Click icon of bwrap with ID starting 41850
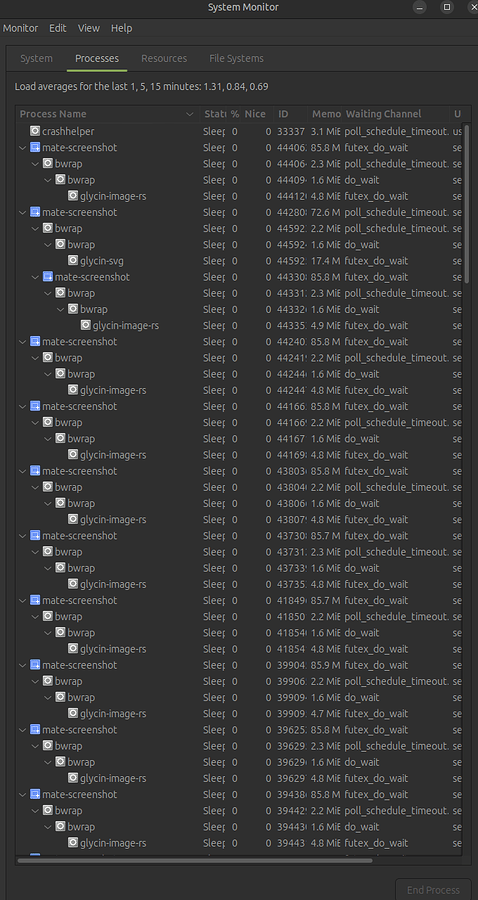Viewport: 478px width, 900px height. click(x=48, y=616)
